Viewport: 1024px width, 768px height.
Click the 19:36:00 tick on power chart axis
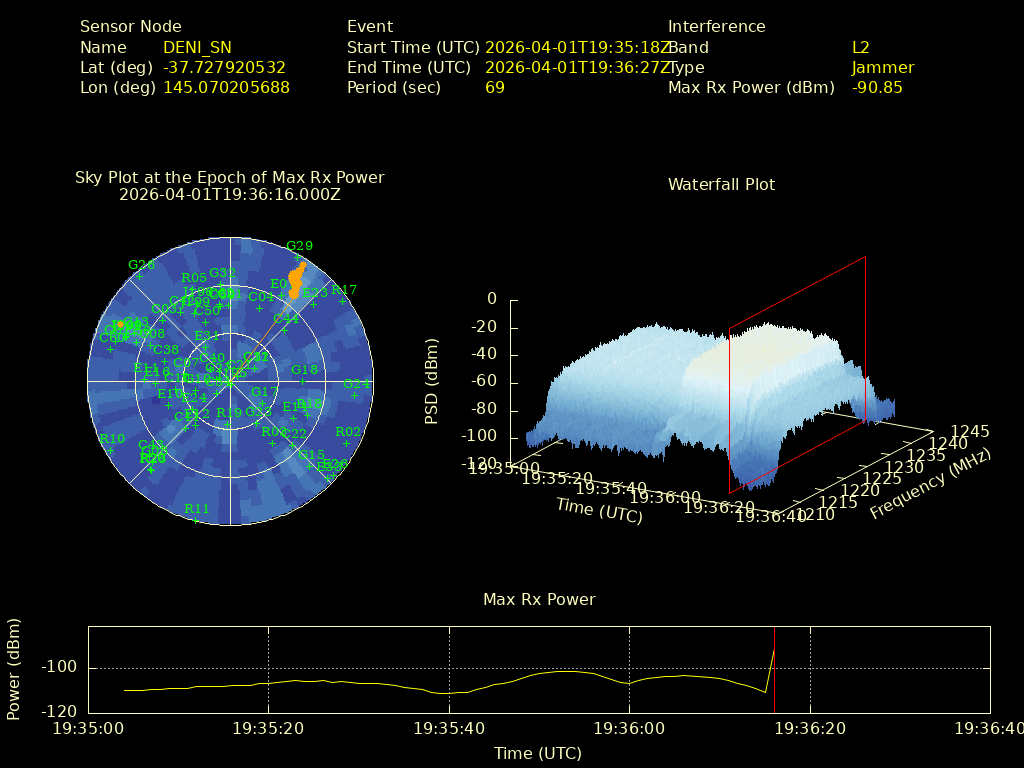[x=629, y=730]
